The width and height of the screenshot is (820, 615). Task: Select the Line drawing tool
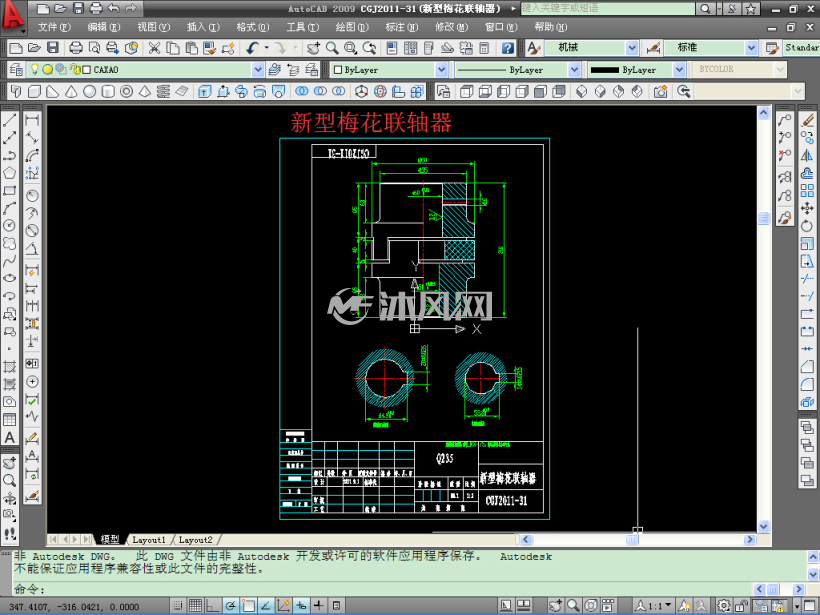point(9,120)
